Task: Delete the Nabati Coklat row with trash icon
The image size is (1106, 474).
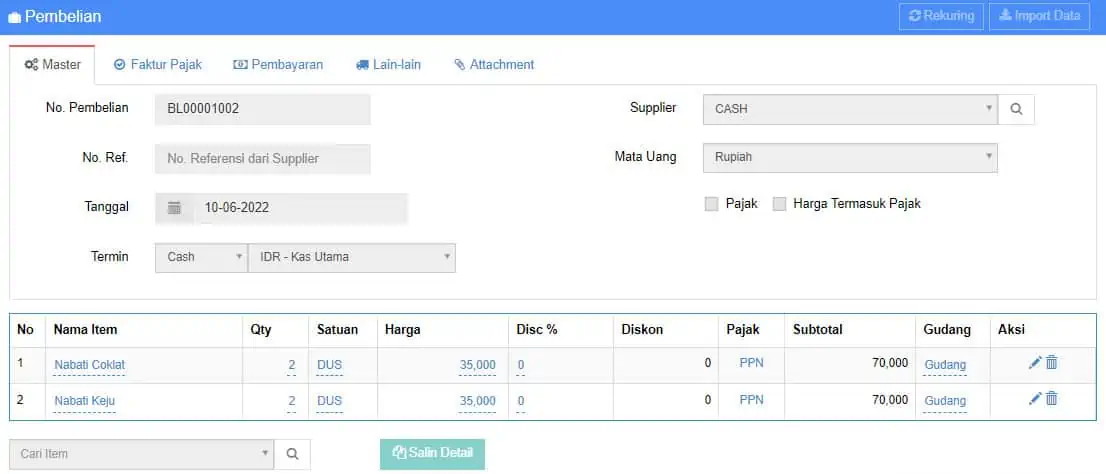Action: click(x=1052, y=363)
